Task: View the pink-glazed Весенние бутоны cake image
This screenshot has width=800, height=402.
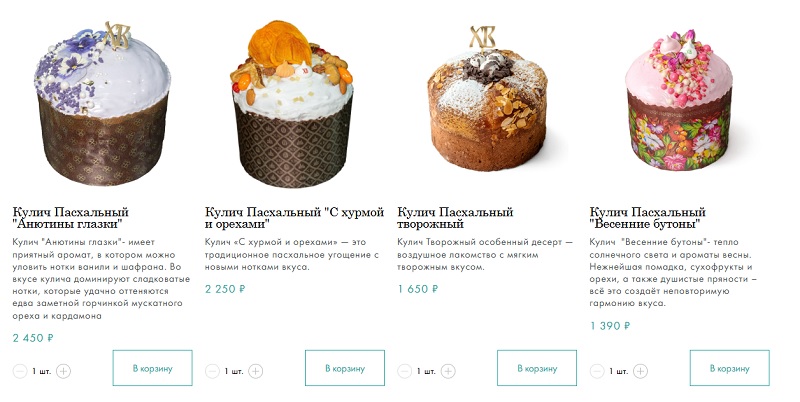Action: tap(679, 100)
